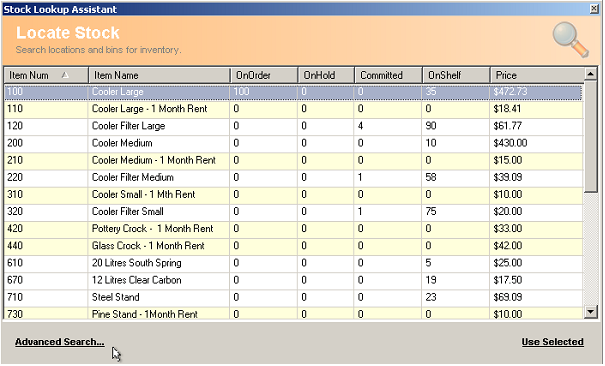The height and width of the screenshot is (366, 605).
Task: Click item number 220
Action: [15, 177]
